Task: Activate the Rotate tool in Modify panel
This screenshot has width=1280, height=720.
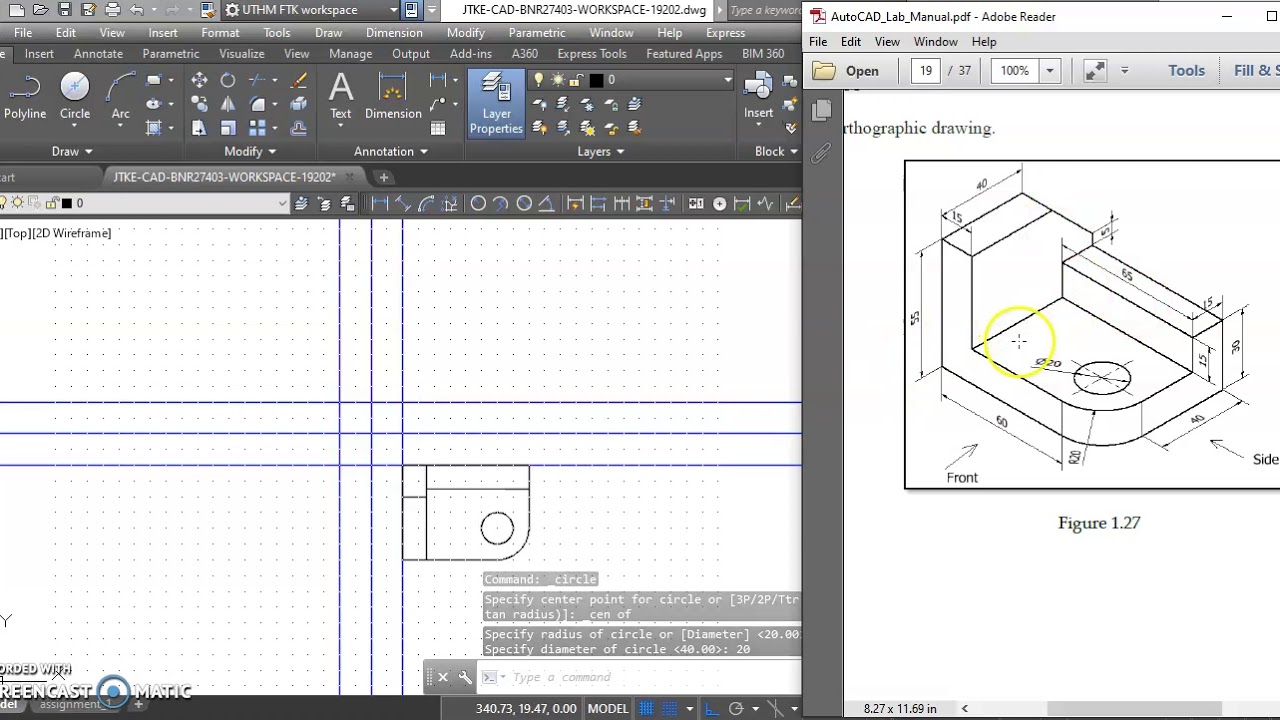Action: (228, 80)
